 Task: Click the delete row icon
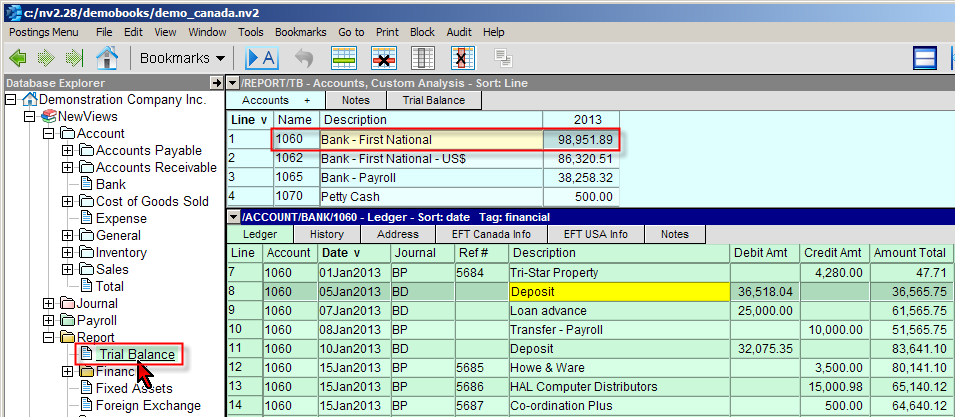[385, 58]
